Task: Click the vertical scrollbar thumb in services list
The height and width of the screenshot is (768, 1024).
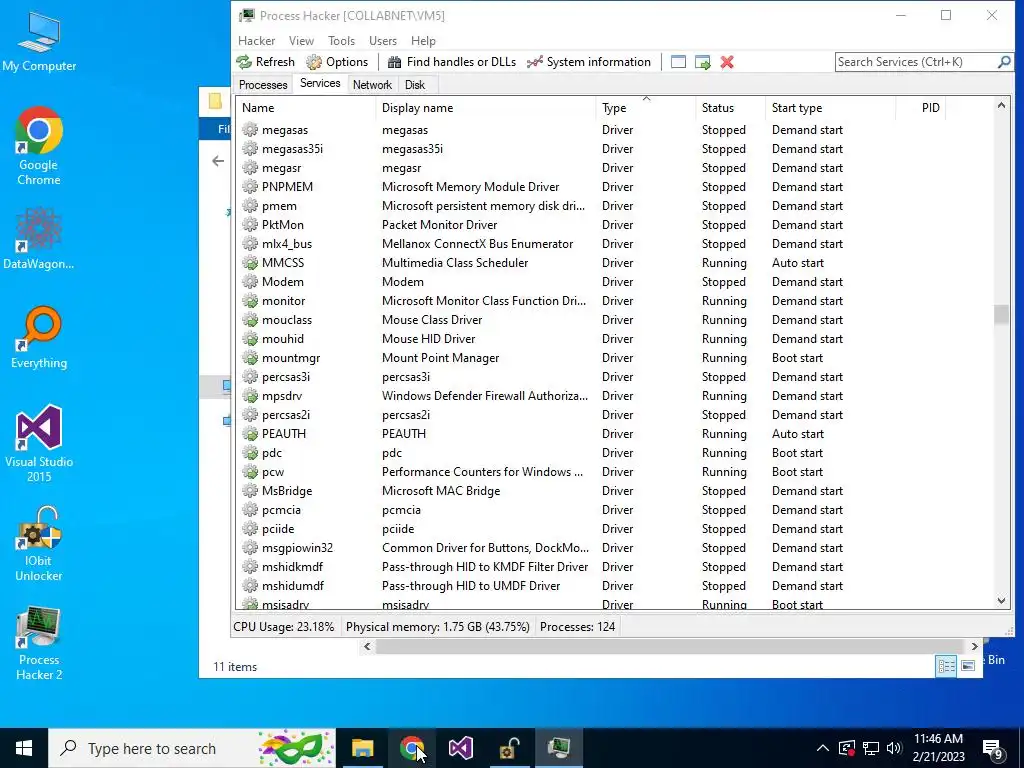Action: tap(1001, 314)
